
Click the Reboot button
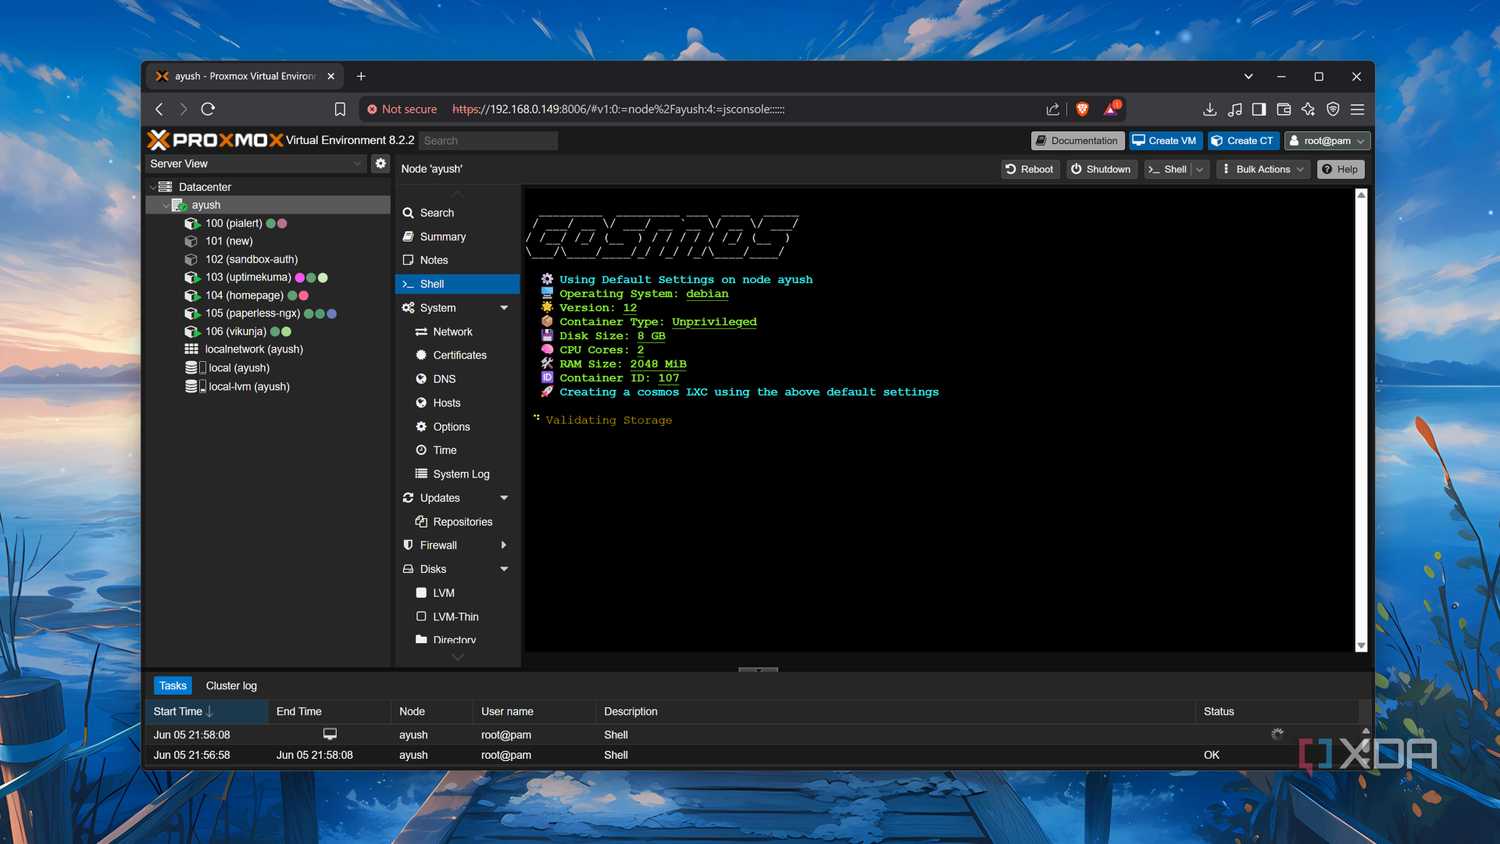pos(1030,169)
